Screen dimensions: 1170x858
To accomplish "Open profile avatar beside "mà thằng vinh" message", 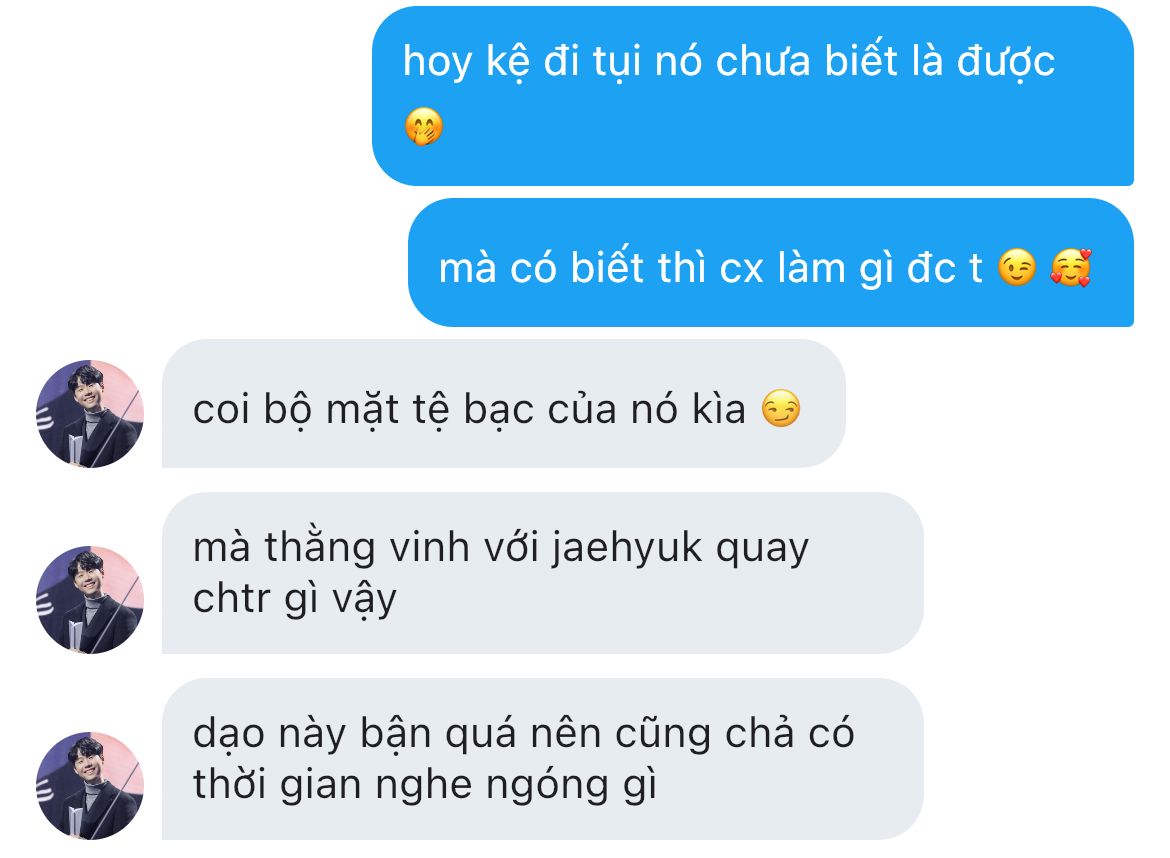I will [x=90, y=600].
